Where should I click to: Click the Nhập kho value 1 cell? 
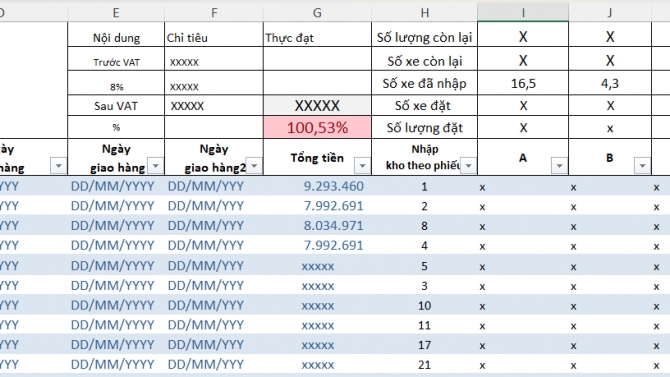424,186
